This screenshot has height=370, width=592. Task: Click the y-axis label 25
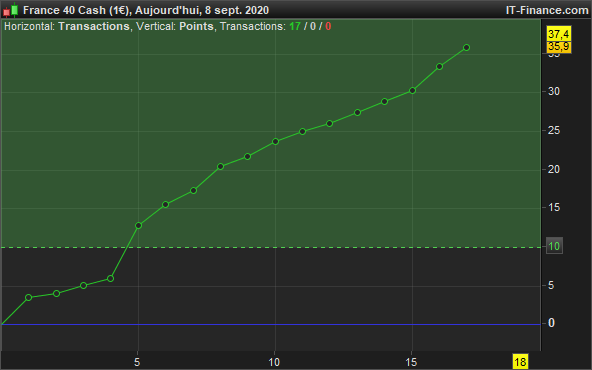click(x=554, y=131)
